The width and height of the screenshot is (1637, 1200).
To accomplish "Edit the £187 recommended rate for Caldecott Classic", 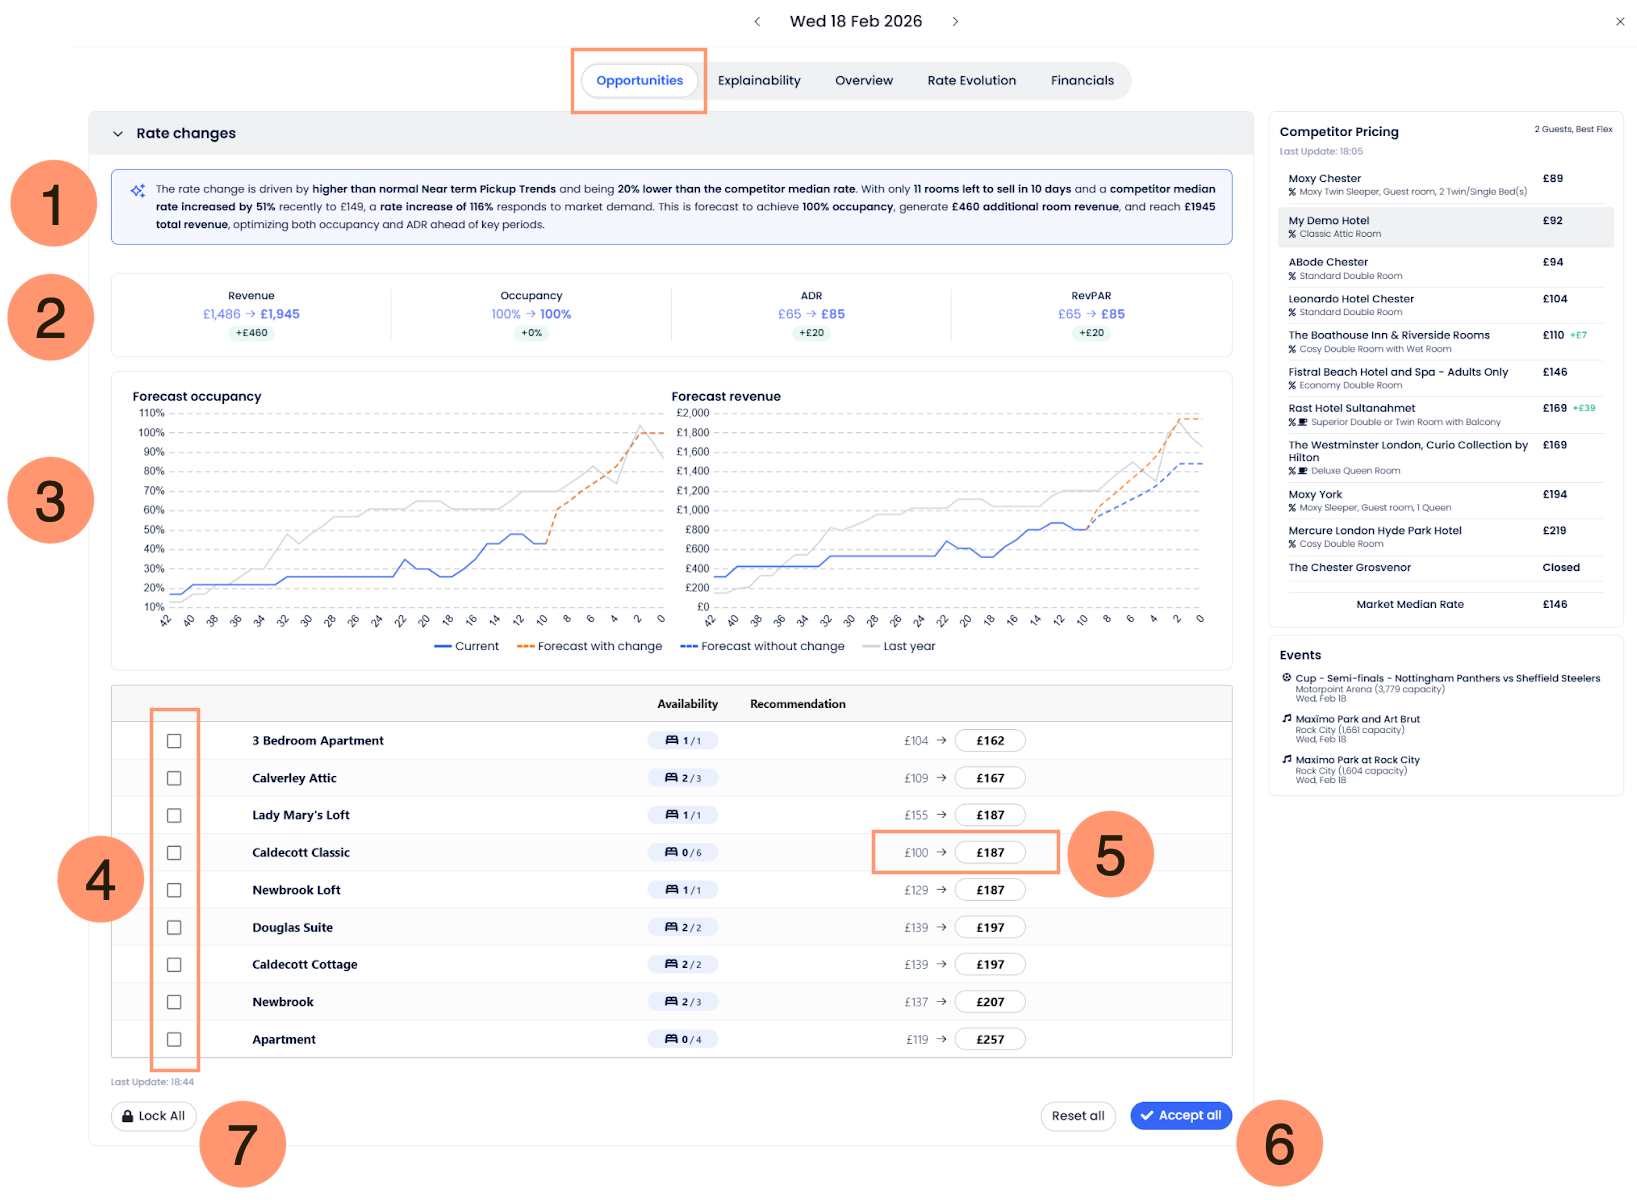I will click(x=990, y=853).
